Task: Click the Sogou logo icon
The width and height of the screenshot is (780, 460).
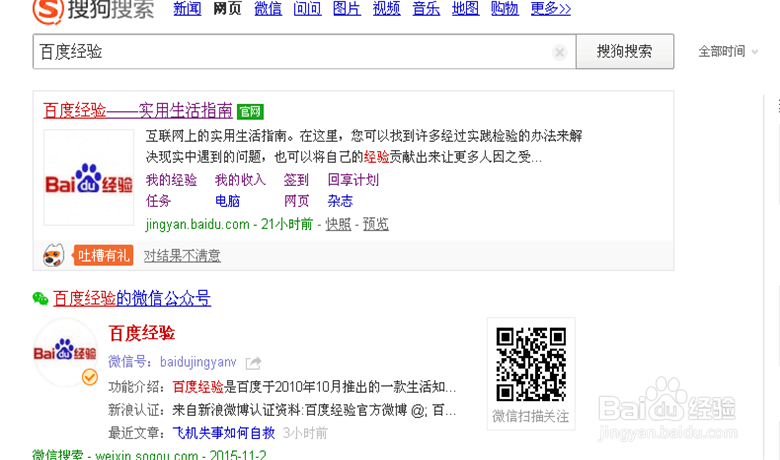Action: (x=48, y=11)
